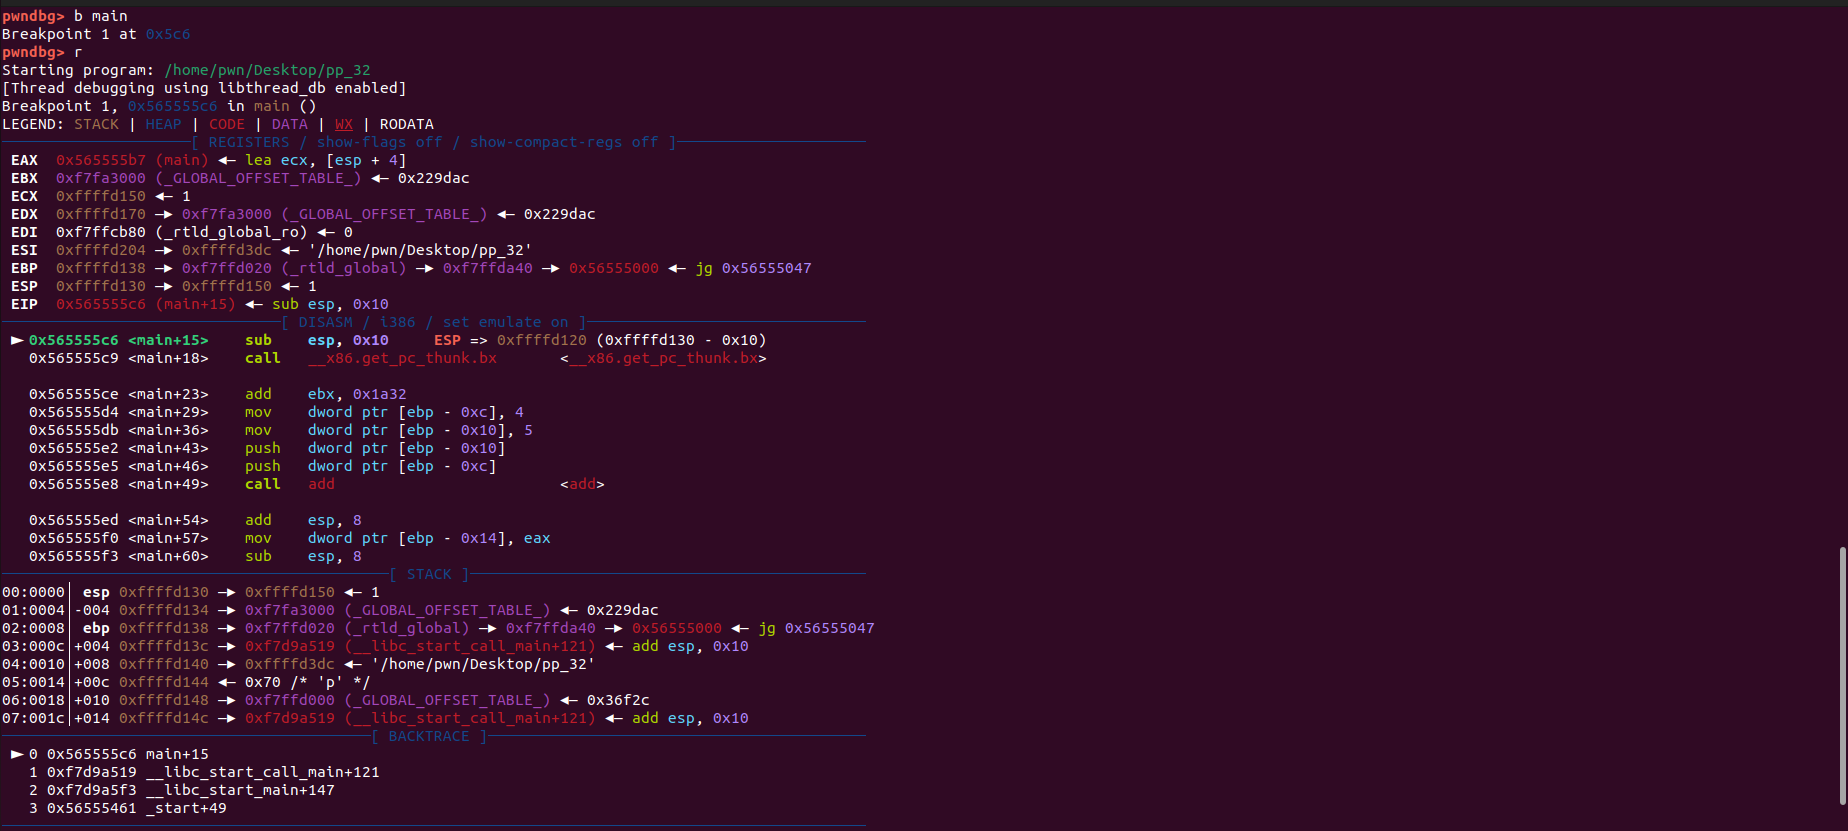Click the vertical scrollbar thumb on right edge

[1842, 675]
